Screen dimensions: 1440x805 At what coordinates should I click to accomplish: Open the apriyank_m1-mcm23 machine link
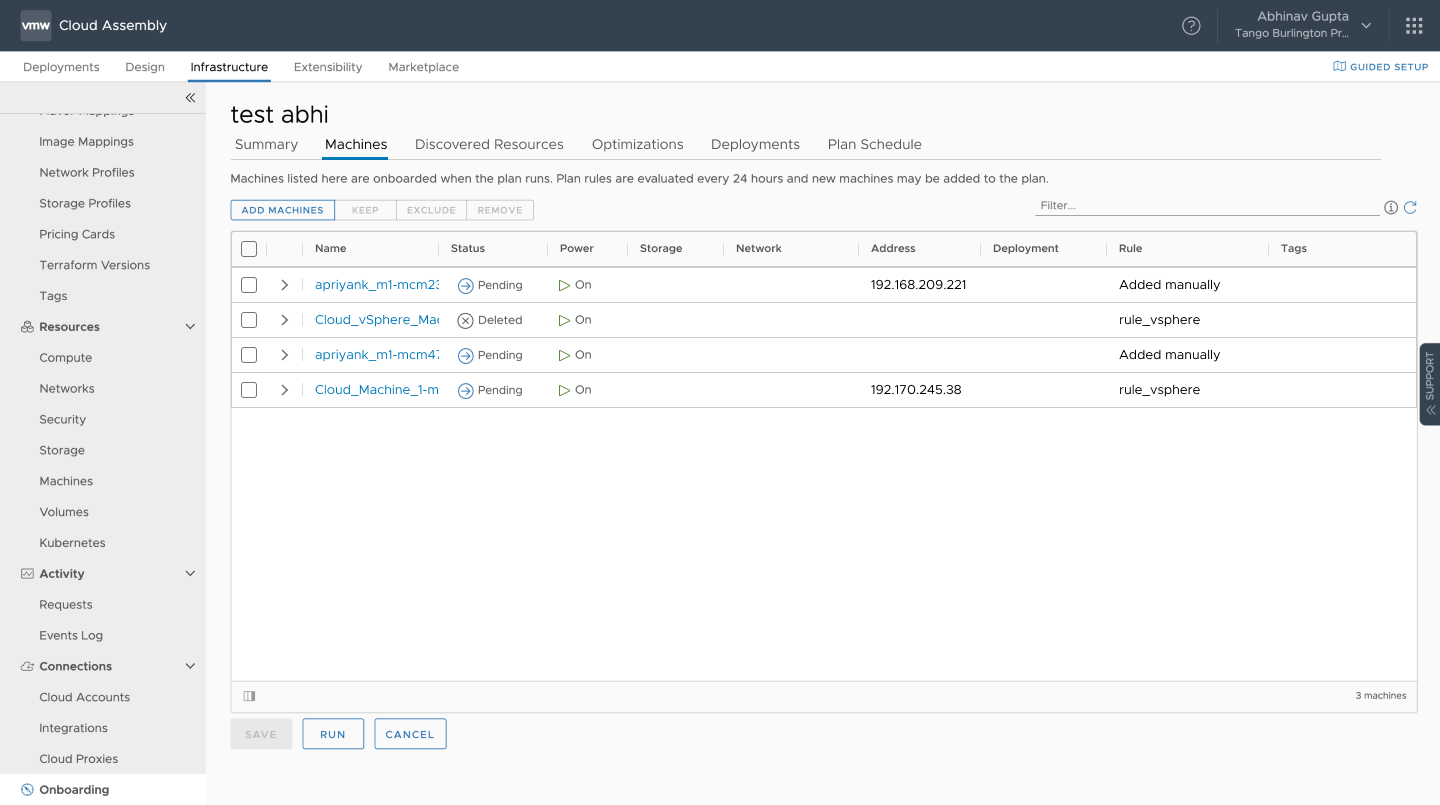click(377, 285)
